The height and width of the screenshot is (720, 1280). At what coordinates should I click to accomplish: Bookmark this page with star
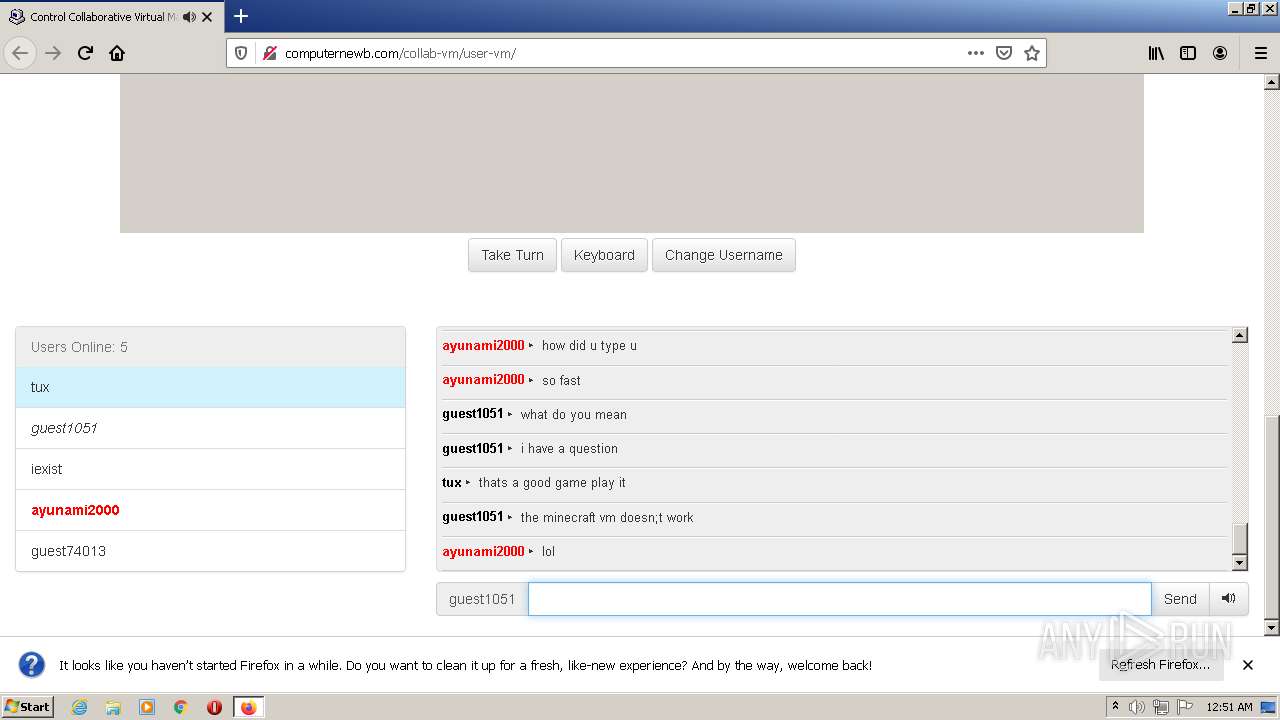1032,53
